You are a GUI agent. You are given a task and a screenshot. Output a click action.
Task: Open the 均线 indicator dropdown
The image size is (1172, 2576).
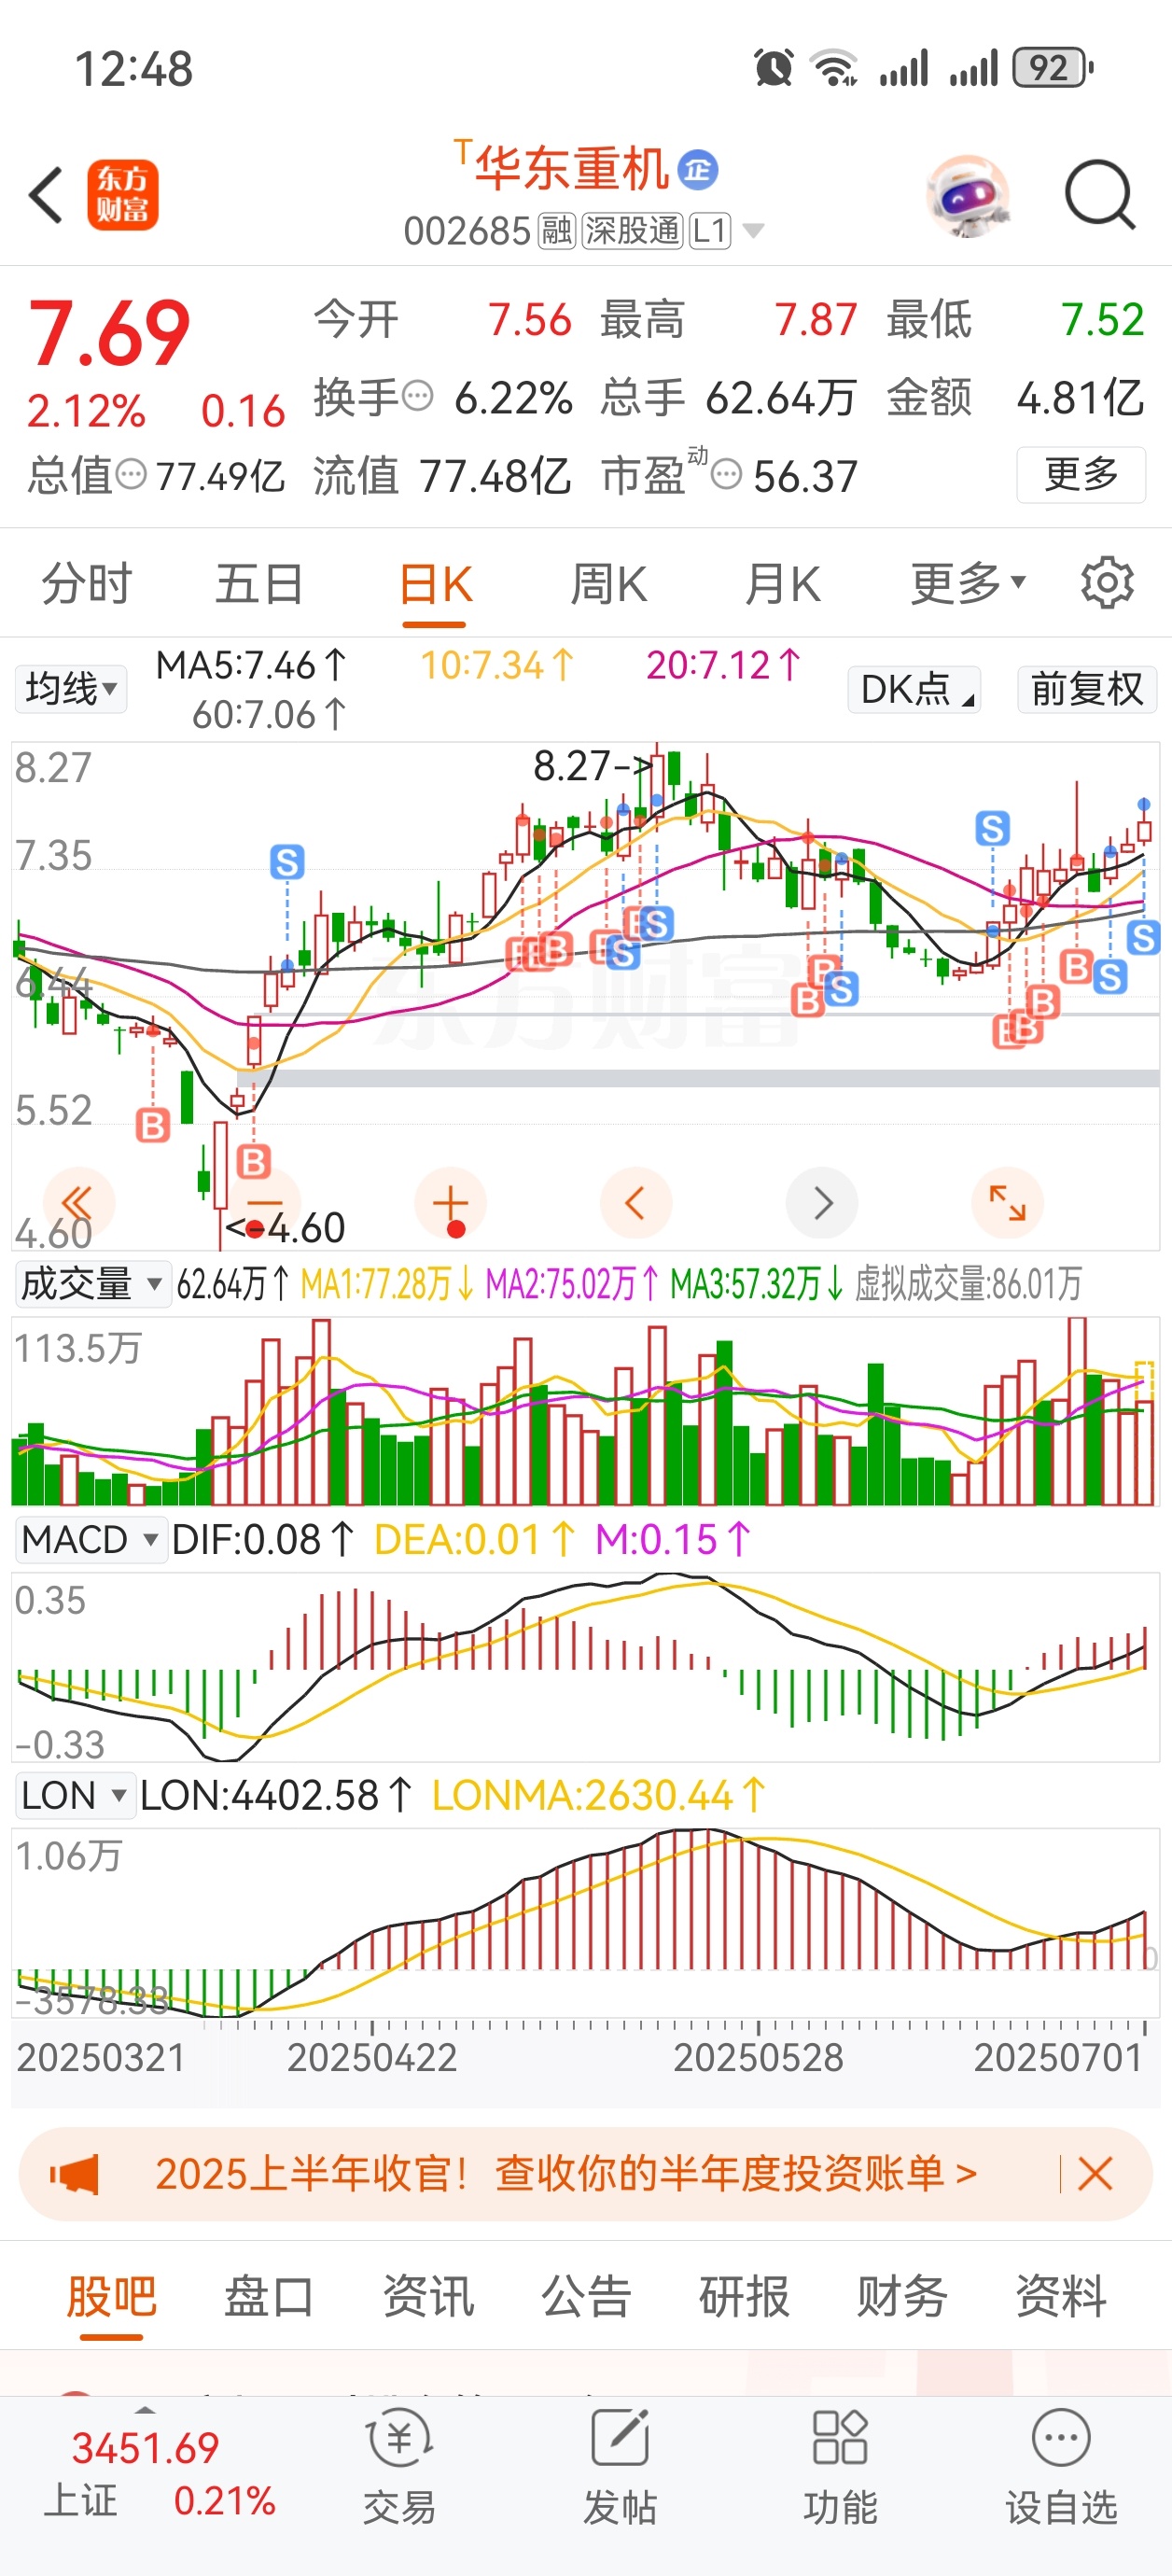(70, 689)
